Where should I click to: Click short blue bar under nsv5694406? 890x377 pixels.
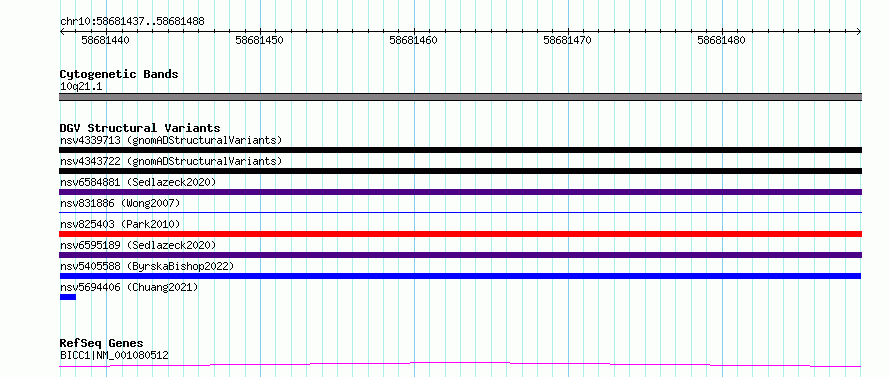(x=68, y=297)
